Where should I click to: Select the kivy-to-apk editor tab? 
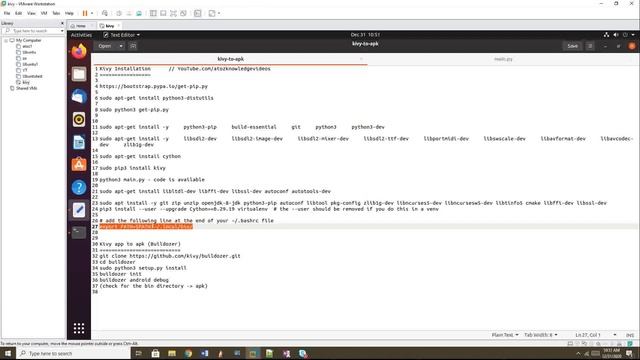tap(230, 59)
